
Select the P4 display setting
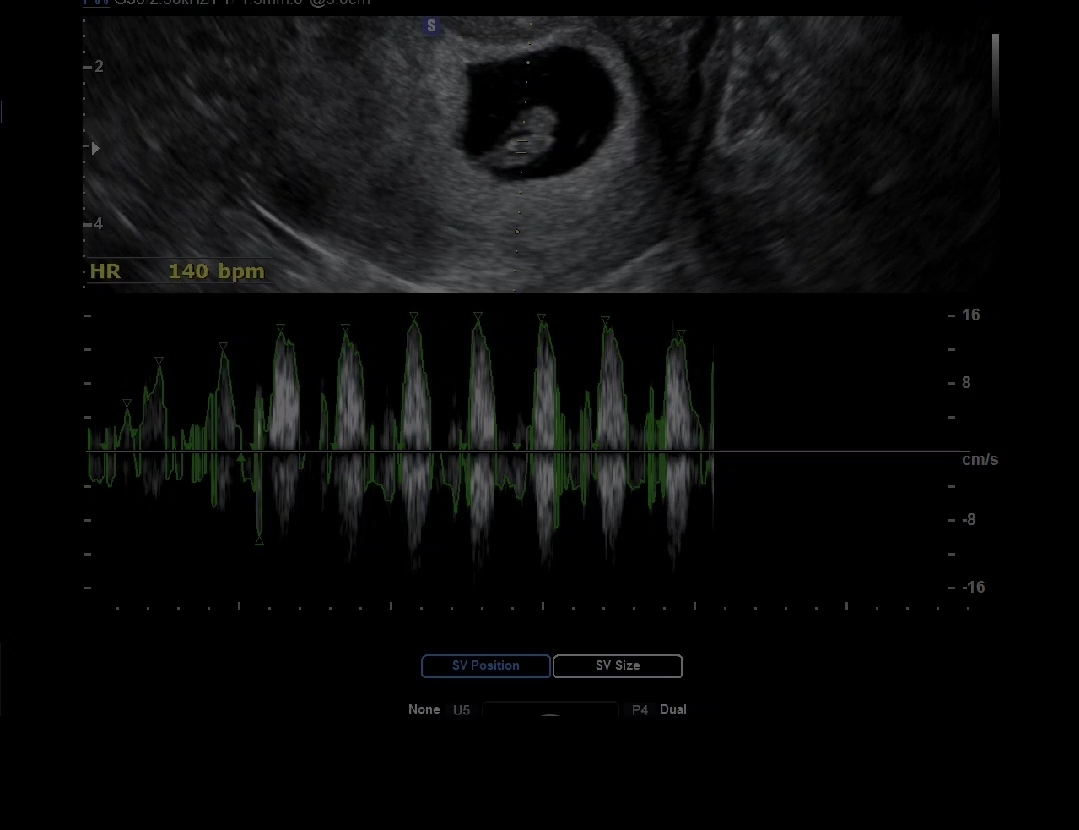640,711
